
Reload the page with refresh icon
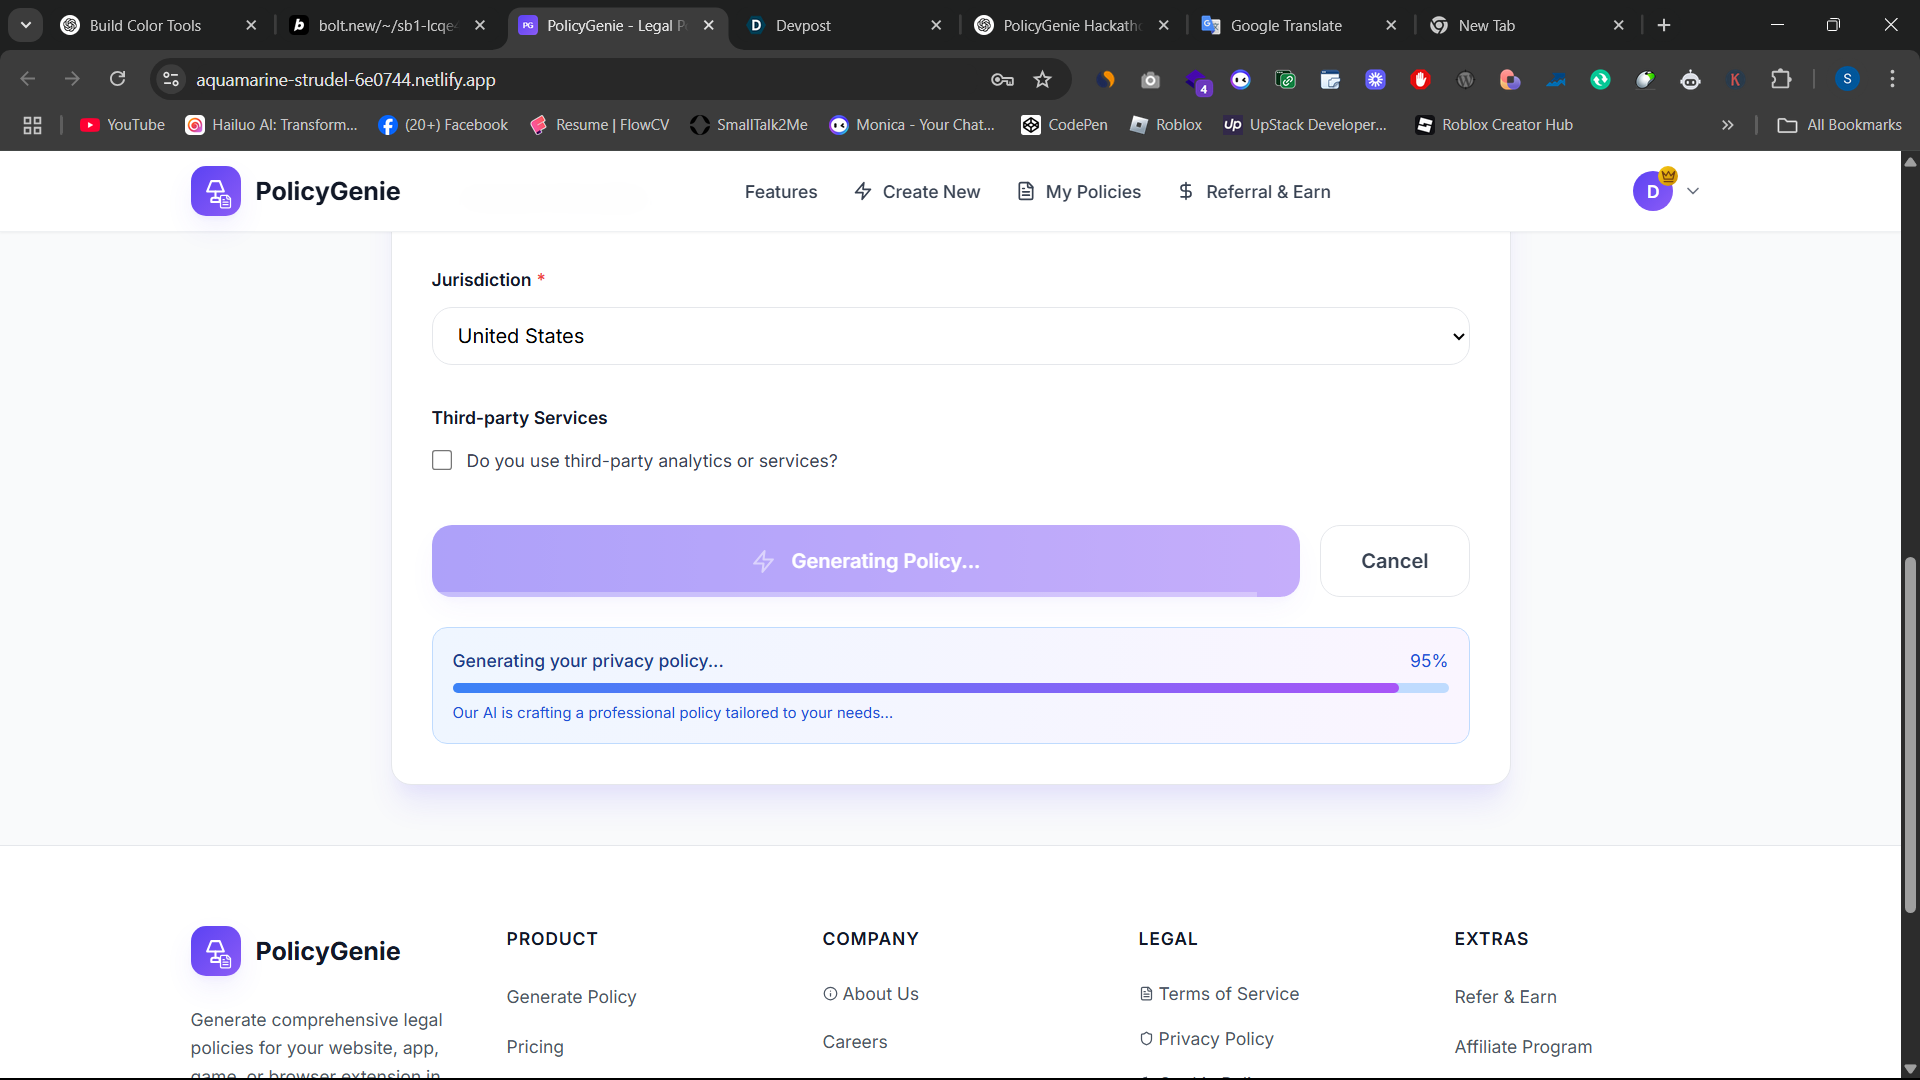pos(118,79)
